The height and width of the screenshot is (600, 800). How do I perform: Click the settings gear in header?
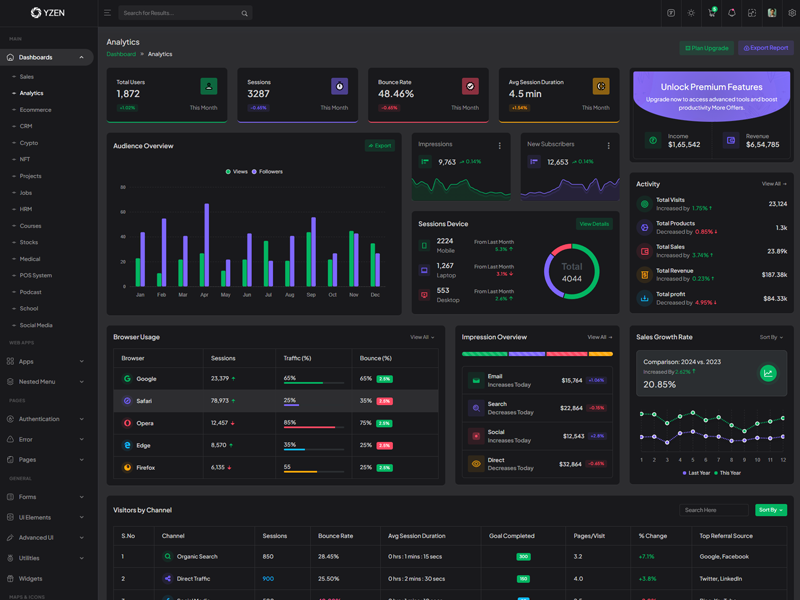click(x=792, y=13)
